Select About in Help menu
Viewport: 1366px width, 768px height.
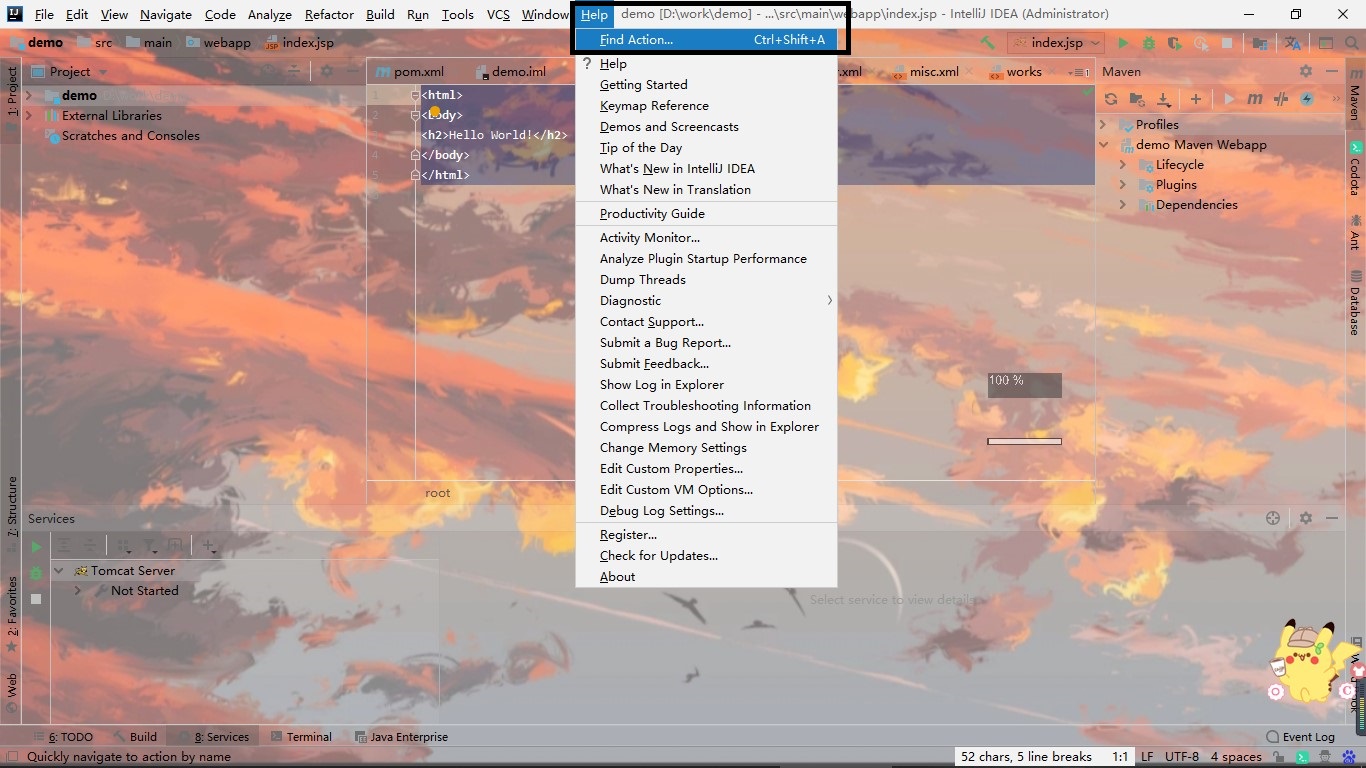point(706,576)
